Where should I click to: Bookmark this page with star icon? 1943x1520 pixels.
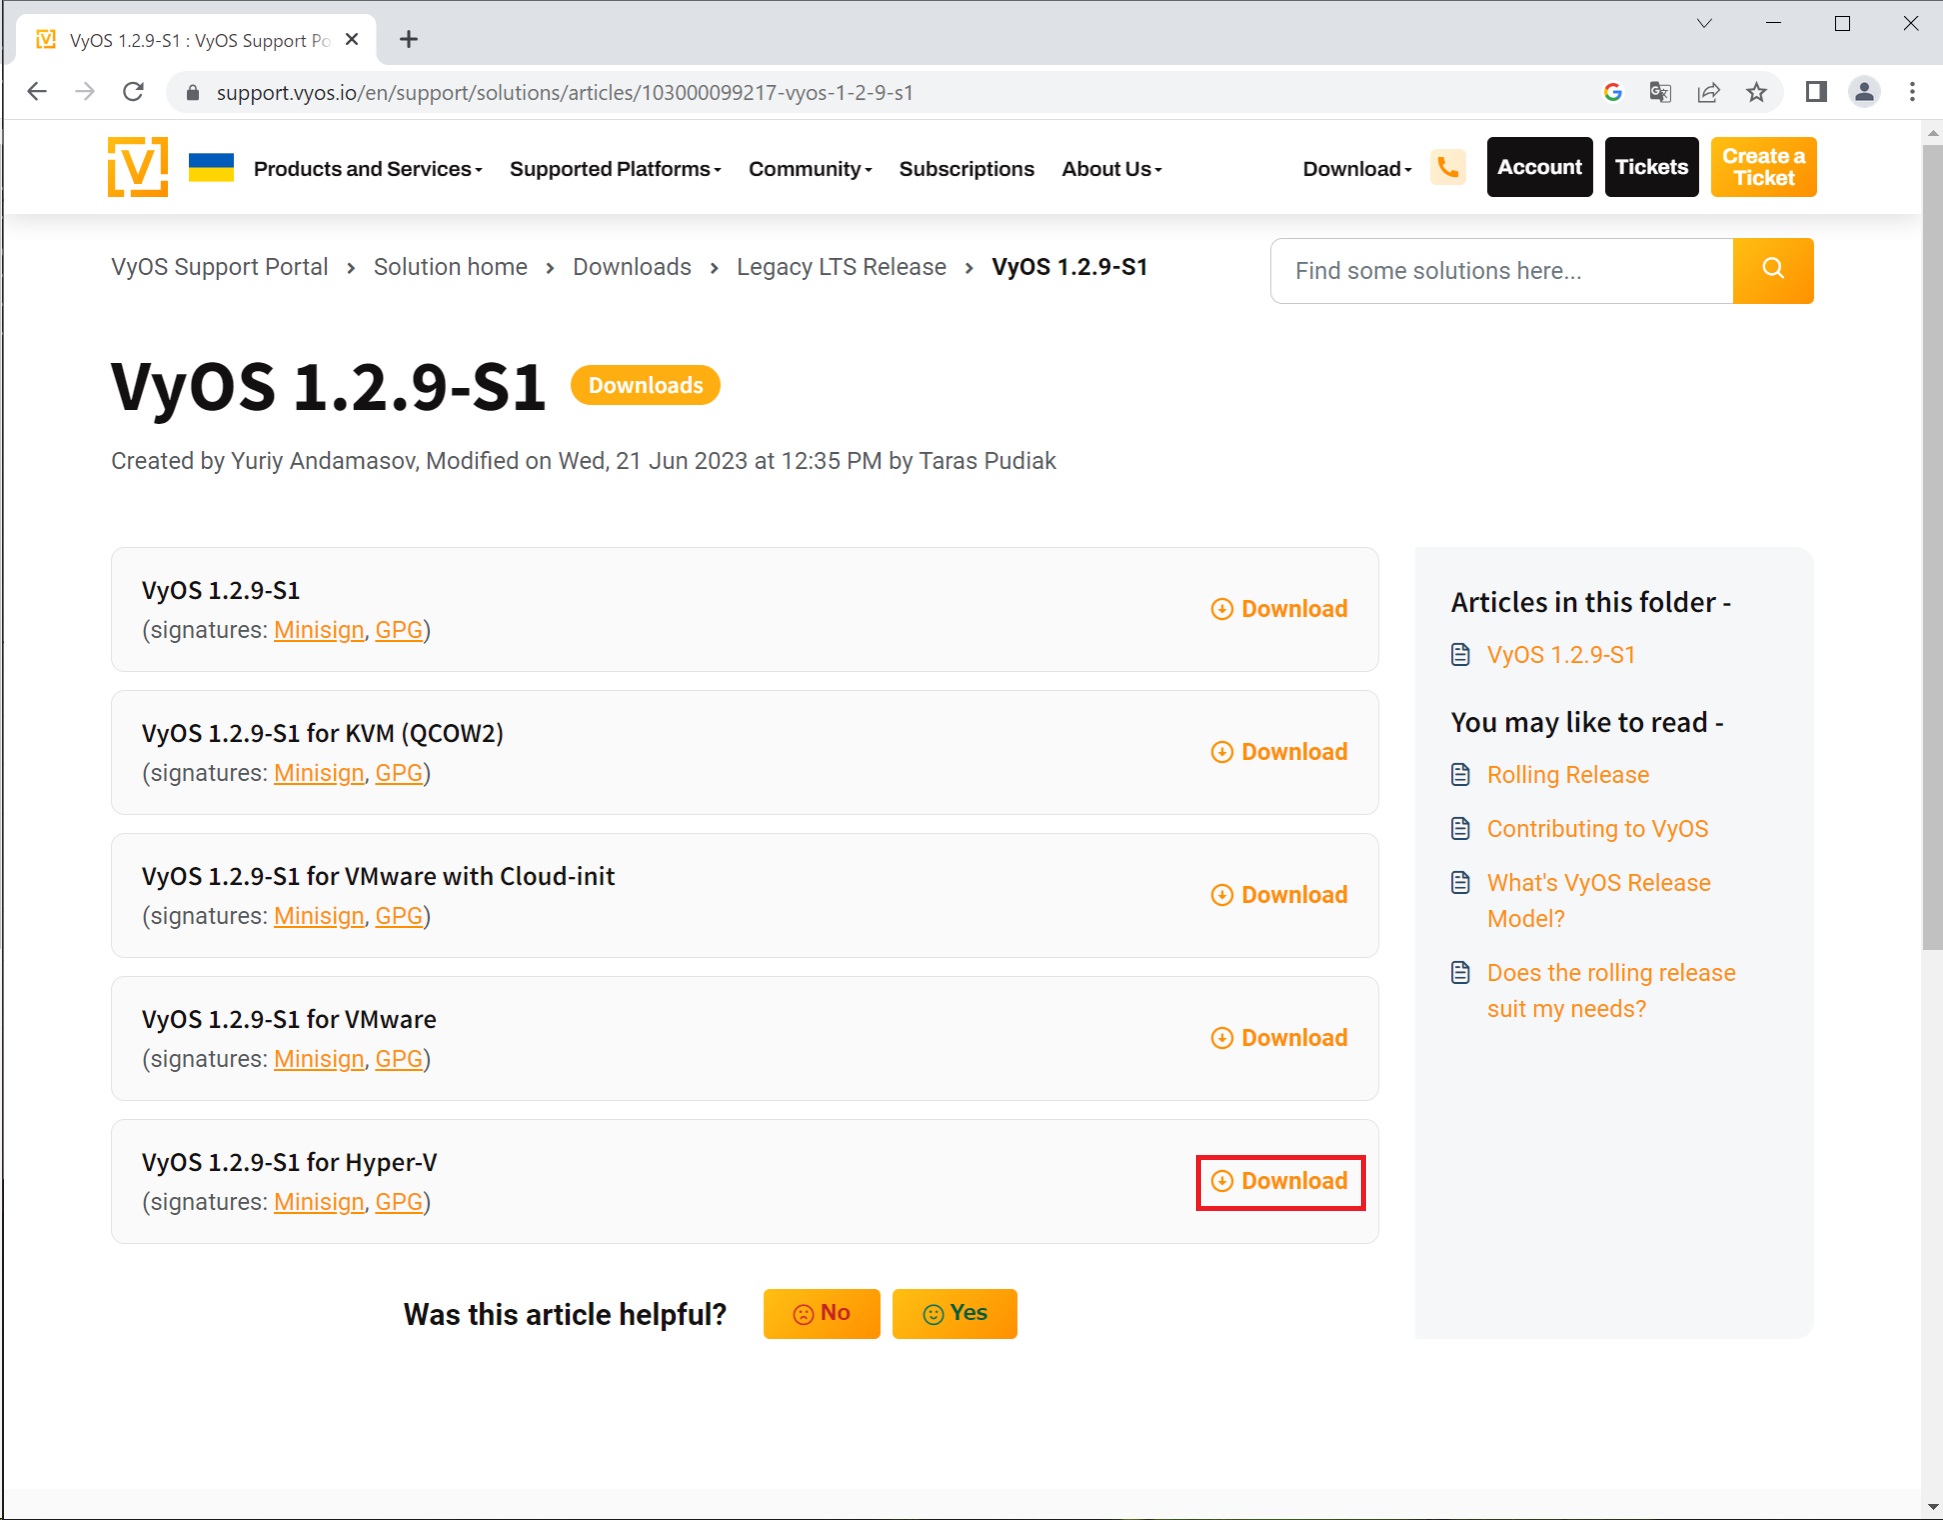1756,92
